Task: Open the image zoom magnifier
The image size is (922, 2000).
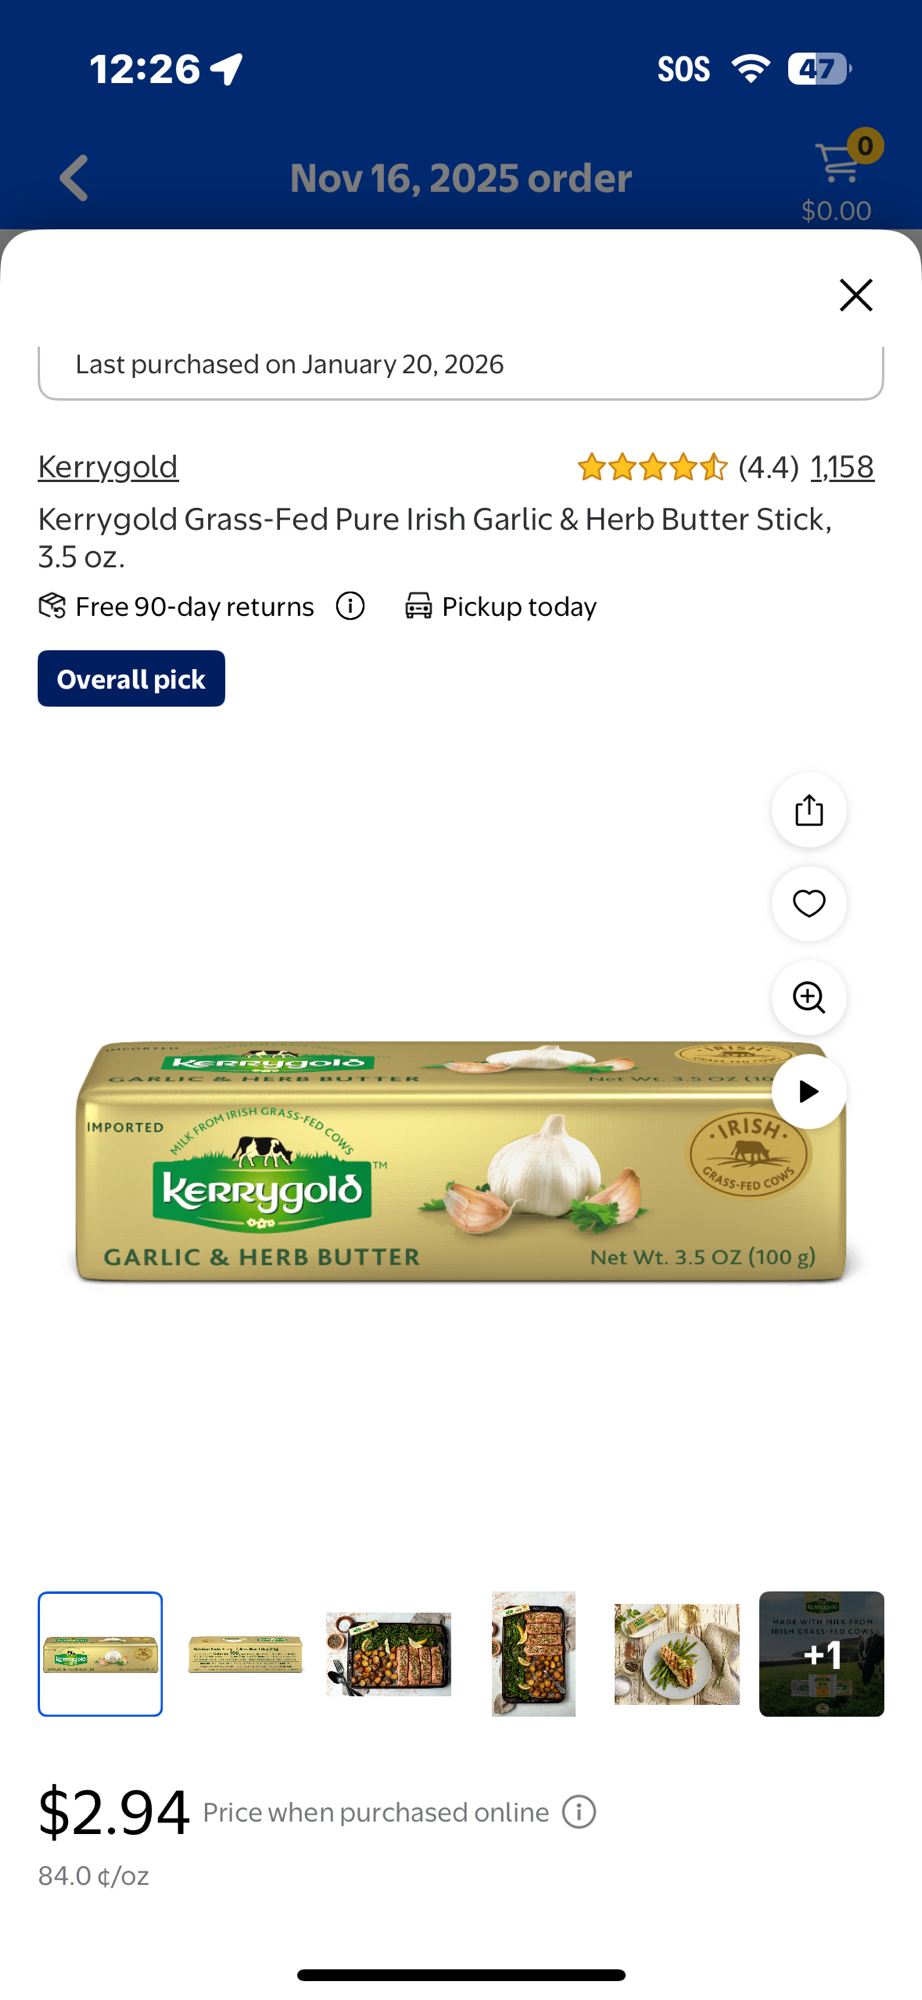Action: [809, 997]
